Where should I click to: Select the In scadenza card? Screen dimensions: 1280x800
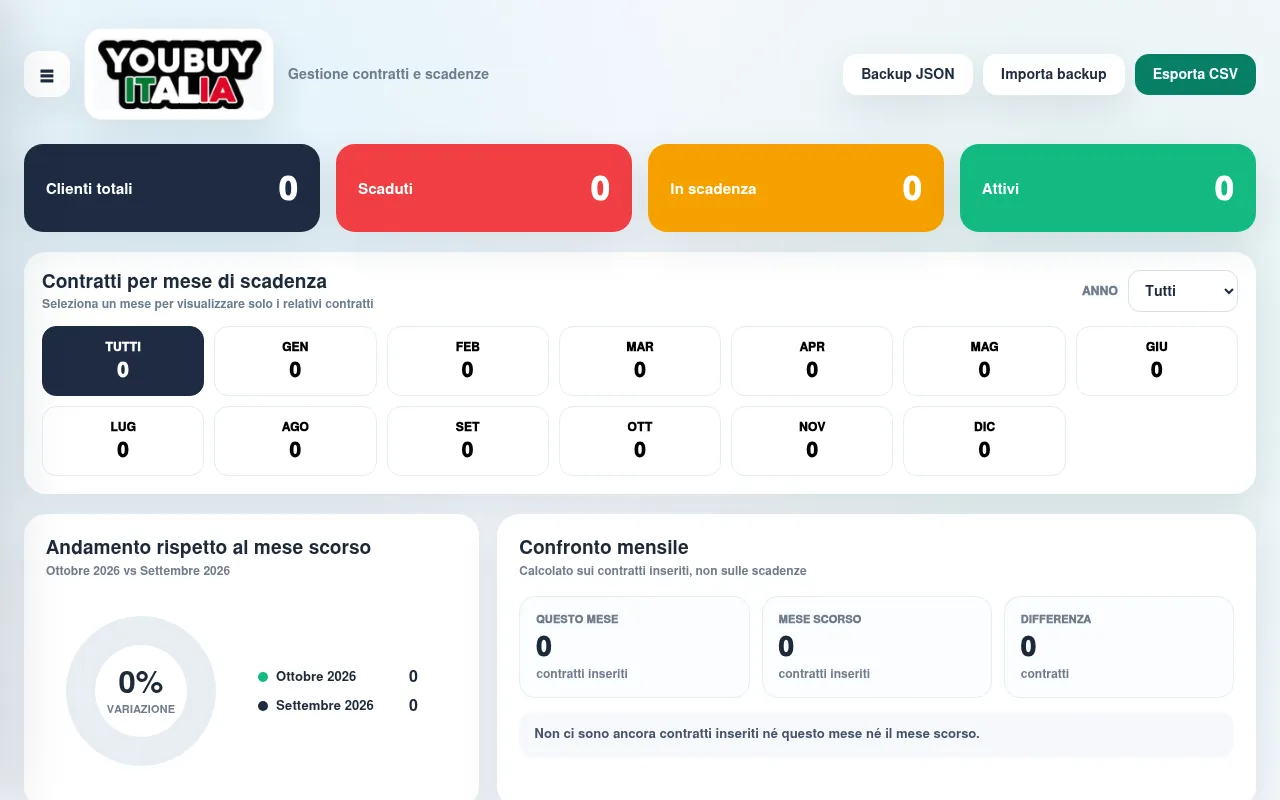coord(796,188)
